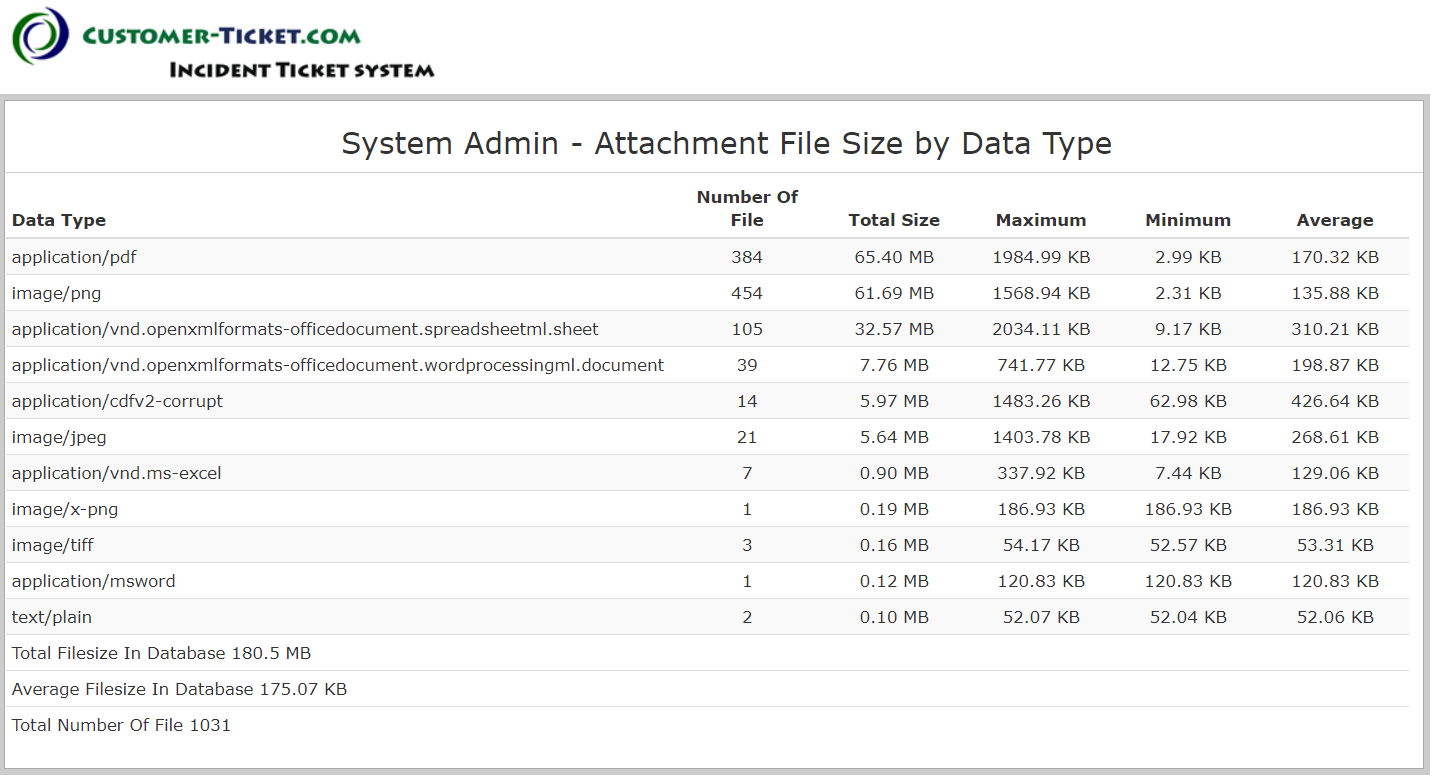The width and height of the screenshot is (1435, 779).
Task: Click average value 426.64 KB
Action: (1335, 401)
